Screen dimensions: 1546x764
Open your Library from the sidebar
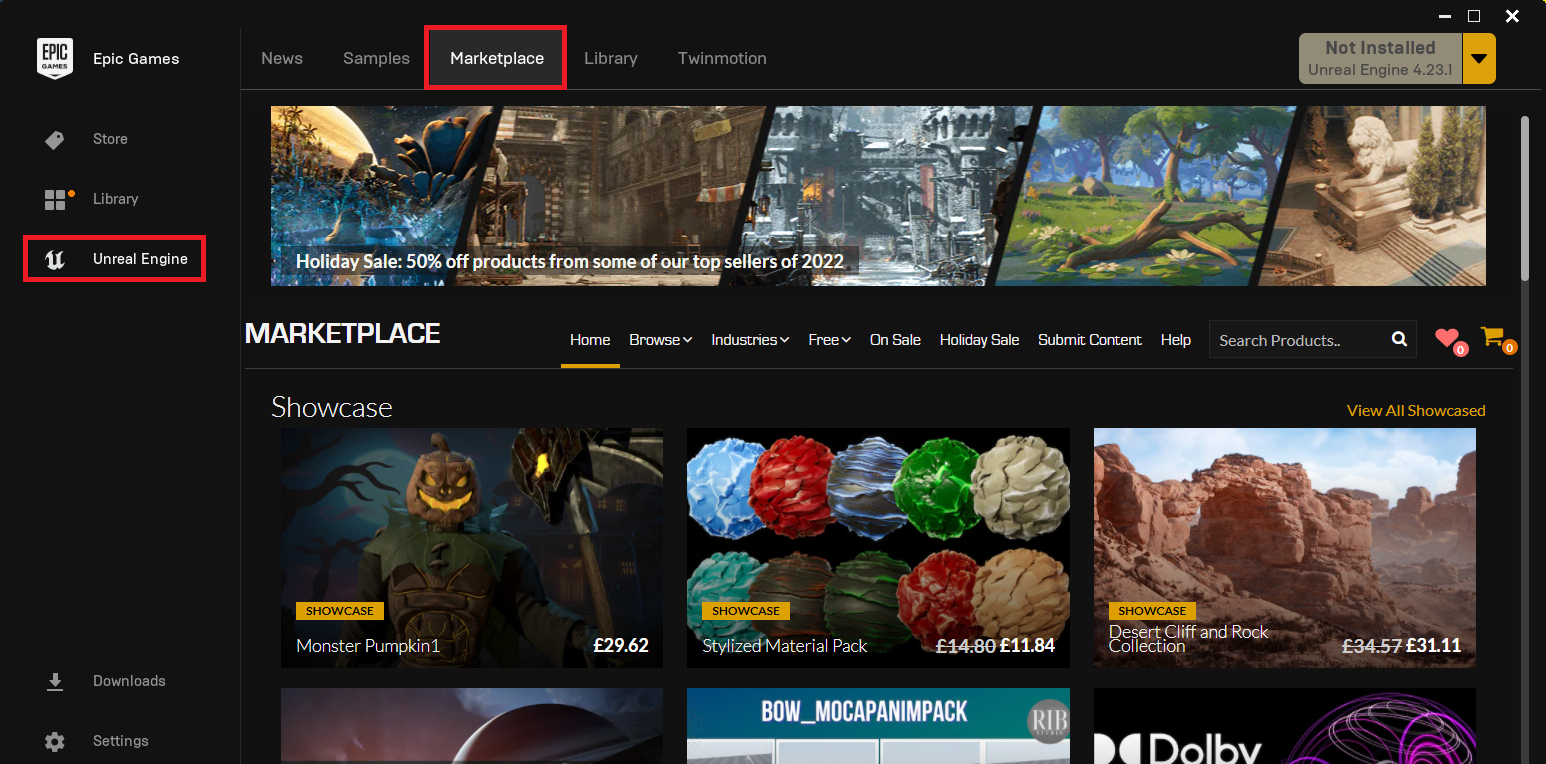coord(114,199)
